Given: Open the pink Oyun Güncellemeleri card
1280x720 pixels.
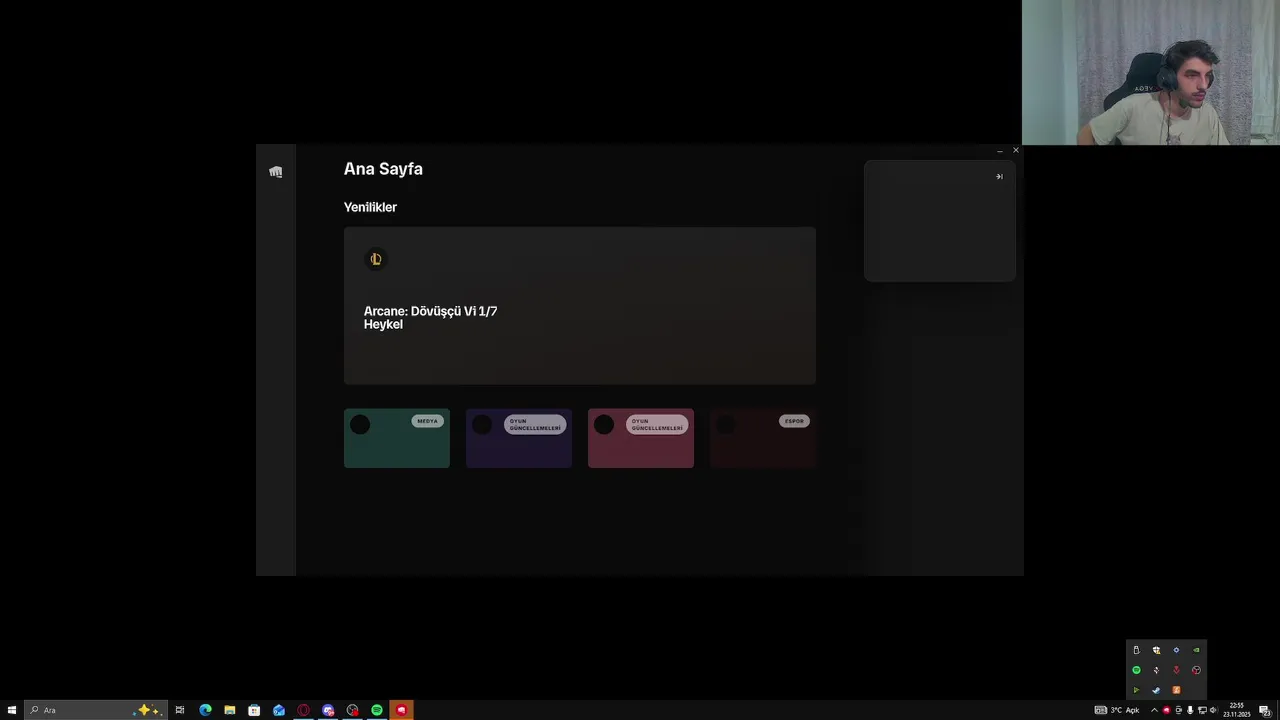Looking at the screenshot, I should tap(641, 438).
